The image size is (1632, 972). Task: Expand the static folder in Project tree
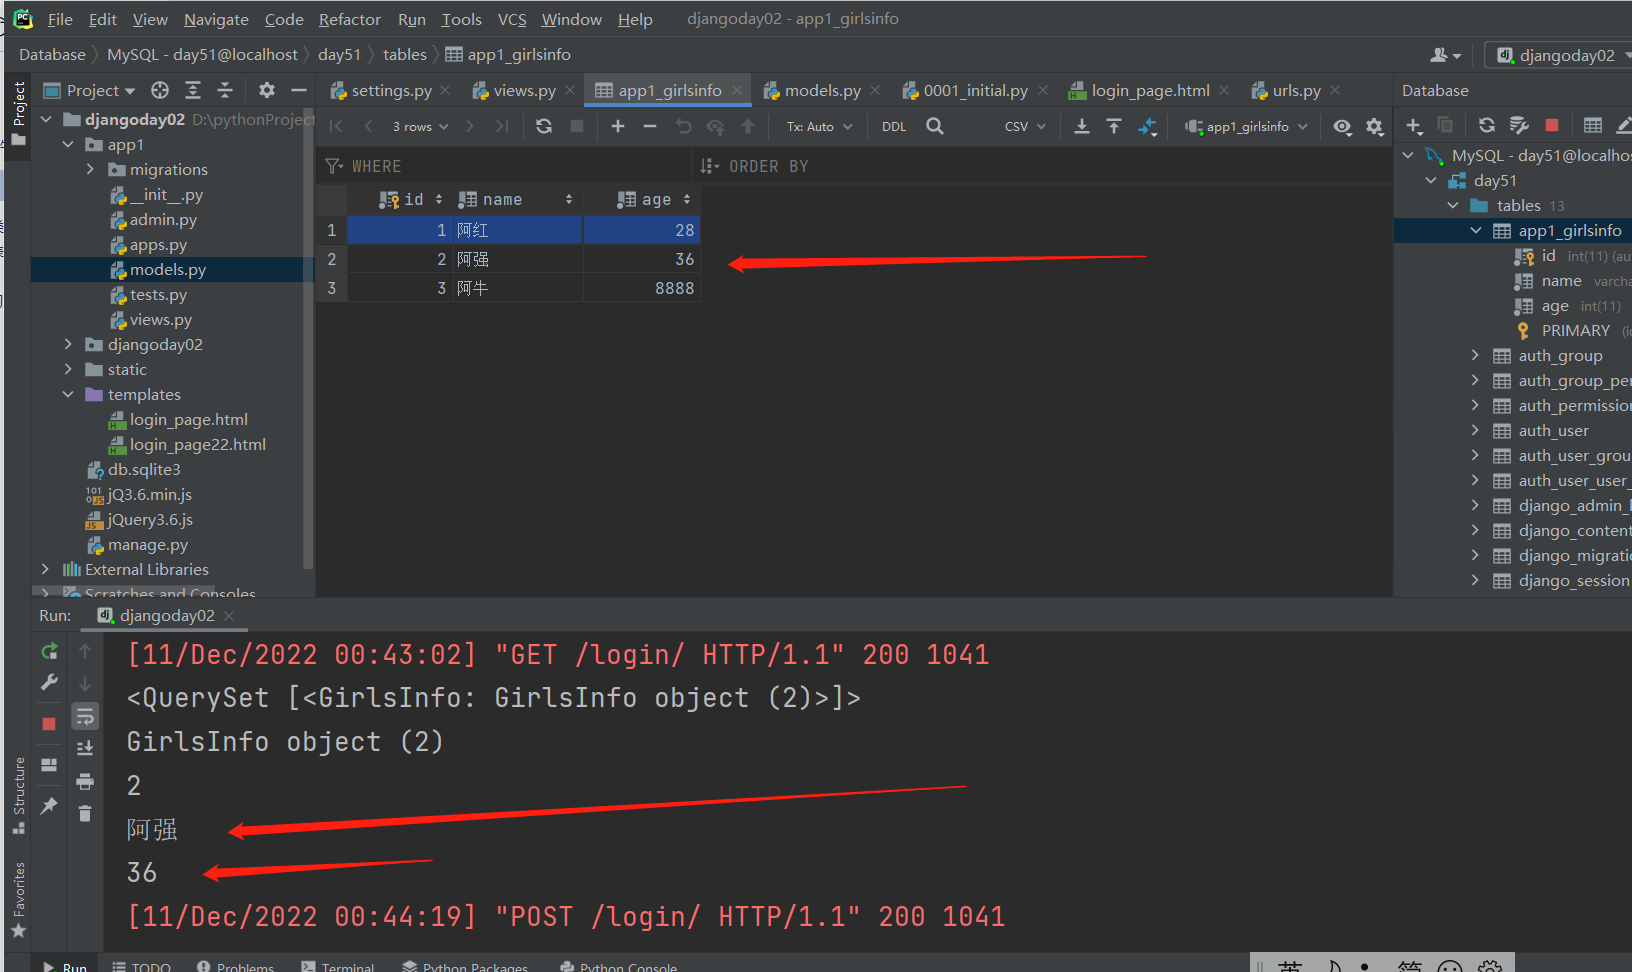(68, 370)
